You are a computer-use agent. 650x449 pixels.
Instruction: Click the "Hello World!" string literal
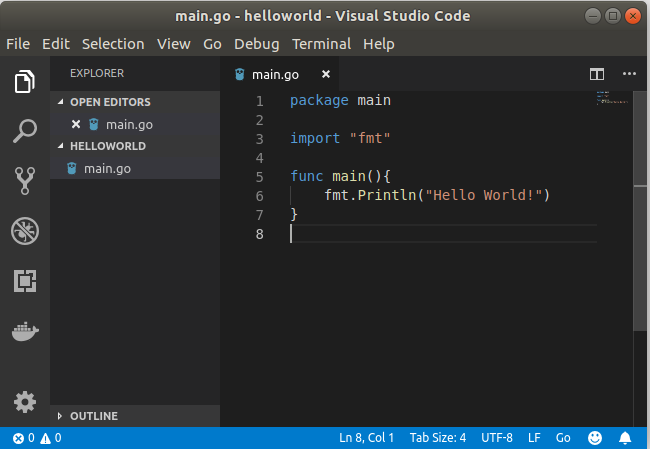pyautogui.click(x=484, y=195)
